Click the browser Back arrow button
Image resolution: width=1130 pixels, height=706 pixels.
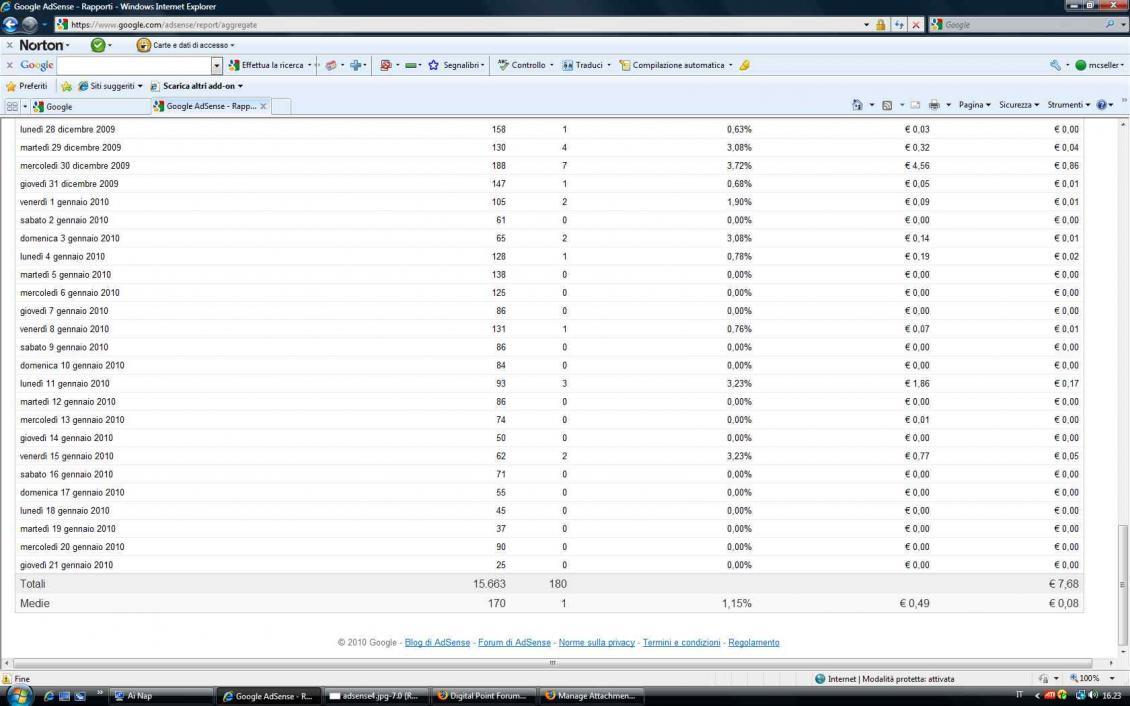tap(11, 25)
